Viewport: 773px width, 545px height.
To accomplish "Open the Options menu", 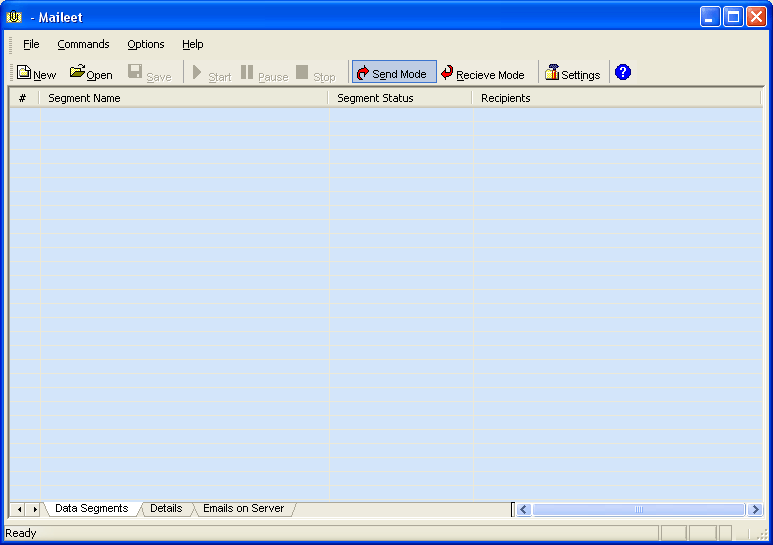I will pyautogui.click(x=145, y=44).
